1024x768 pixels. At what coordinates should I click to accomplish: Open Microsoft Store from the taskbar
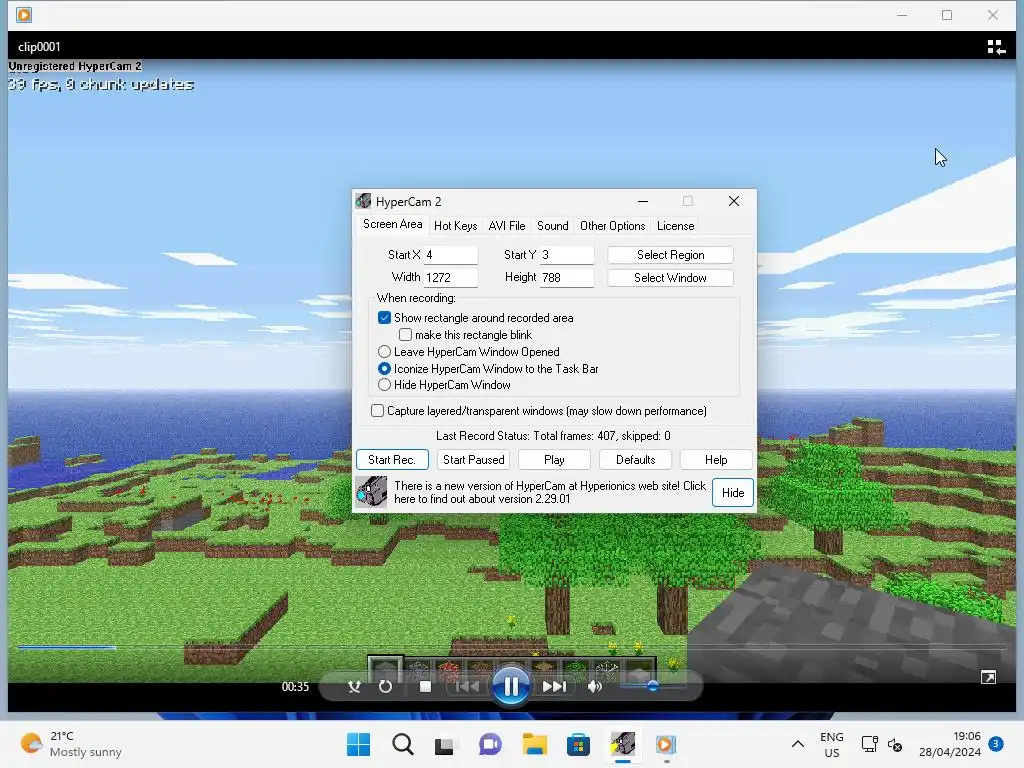[x=578, y=744]
